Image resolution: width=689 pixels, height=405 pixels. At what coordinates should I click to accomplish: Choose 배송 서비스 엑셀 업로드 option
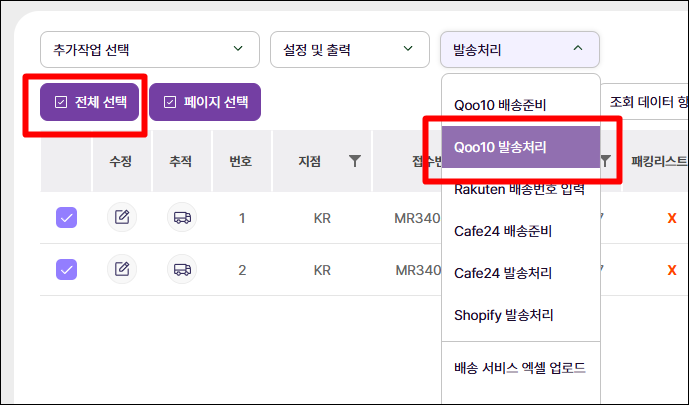[521, 368]
